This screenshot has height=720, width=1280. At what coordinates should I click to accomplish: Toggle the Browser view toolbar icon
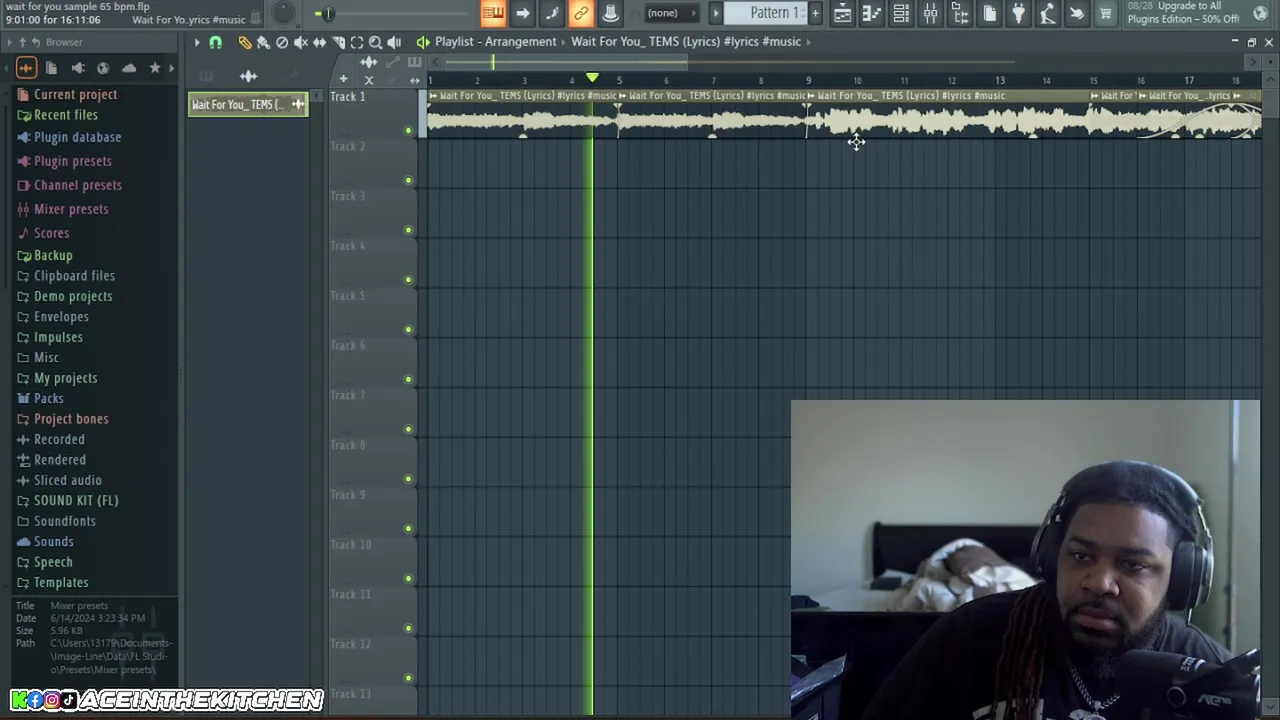click(960, 13)
